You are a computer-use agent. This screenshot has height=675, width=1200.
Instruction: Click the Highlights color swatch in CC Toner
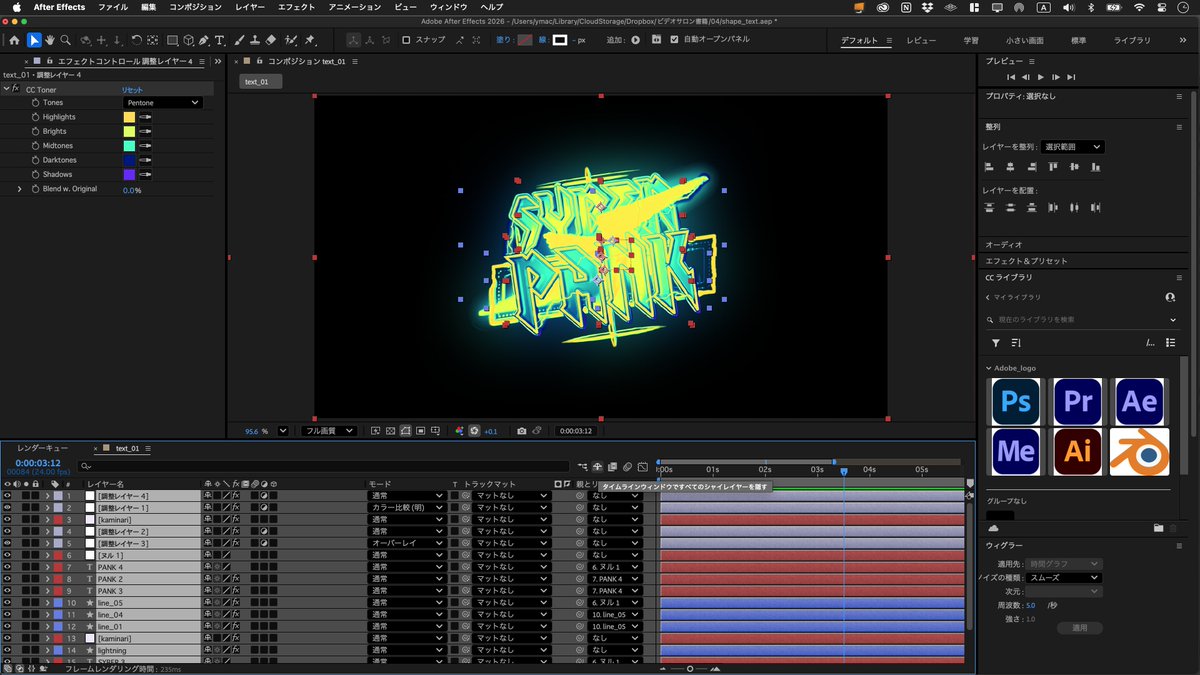pyautogui.click(x=127, y=116)
